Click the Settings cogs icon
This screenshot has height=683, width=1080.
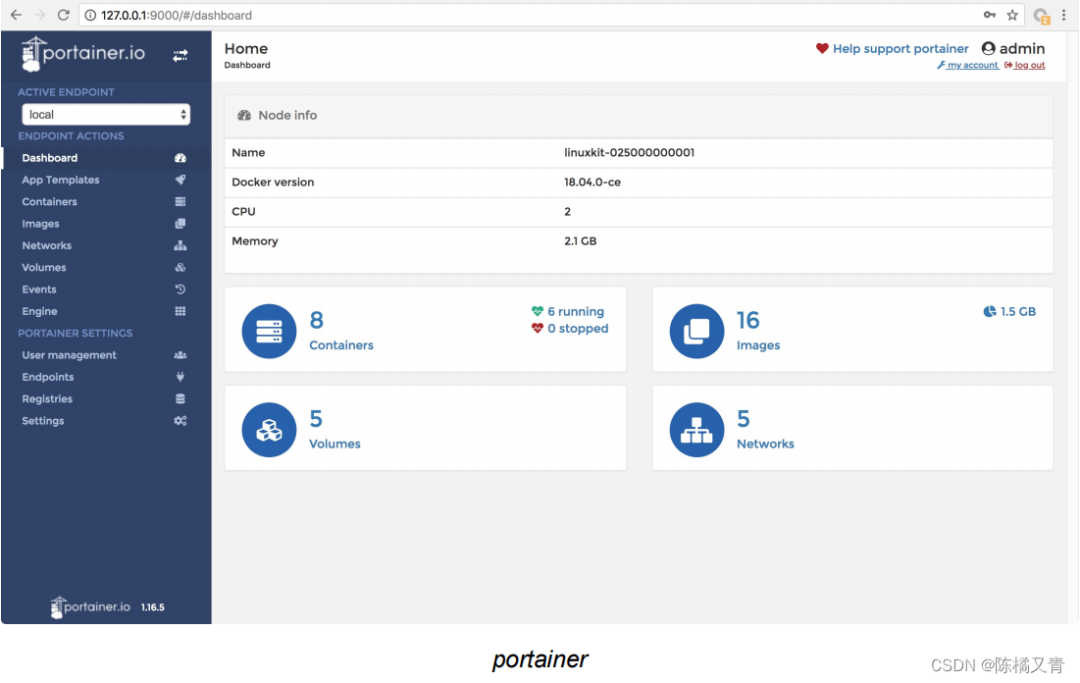[x=180, y=421]
